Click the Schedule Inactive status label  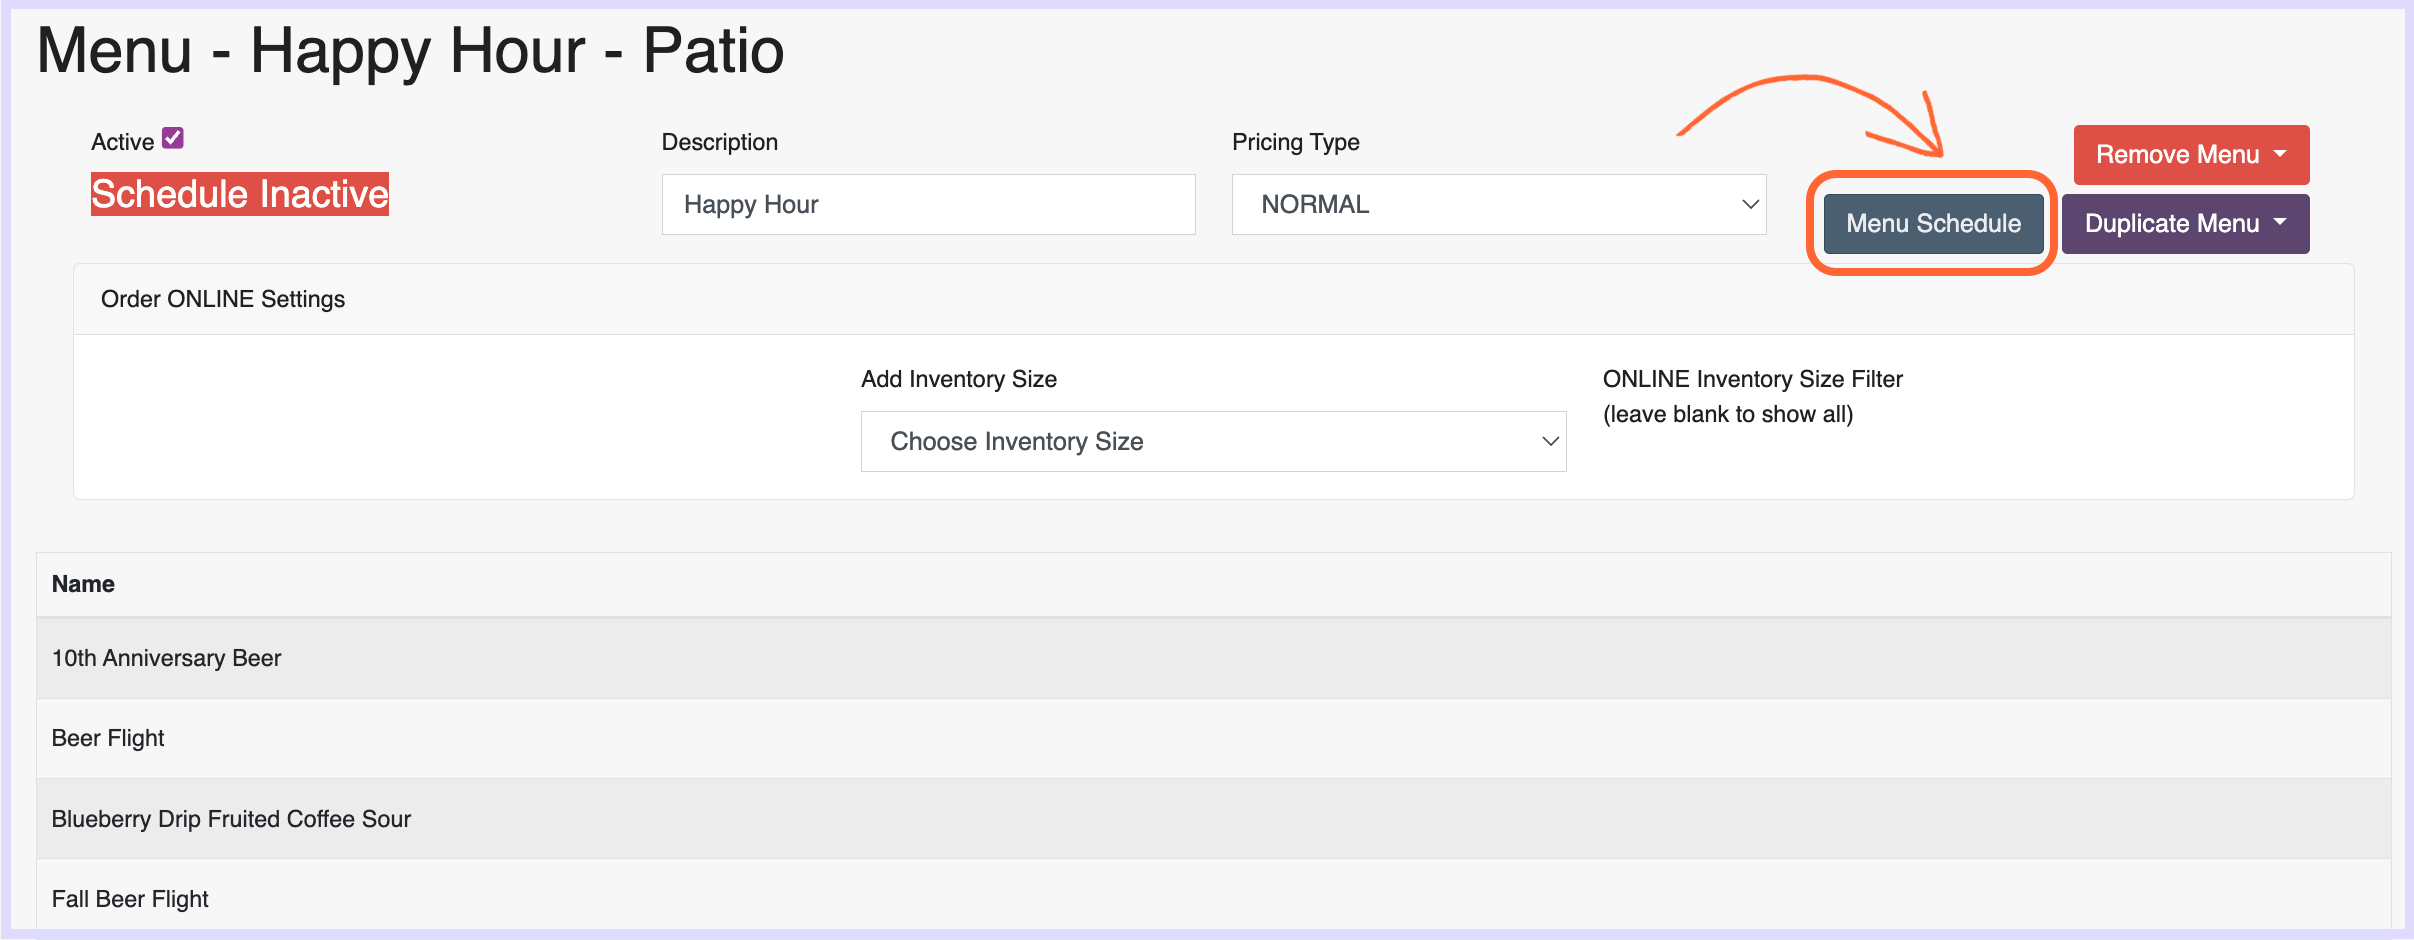(x=240, y=194)
